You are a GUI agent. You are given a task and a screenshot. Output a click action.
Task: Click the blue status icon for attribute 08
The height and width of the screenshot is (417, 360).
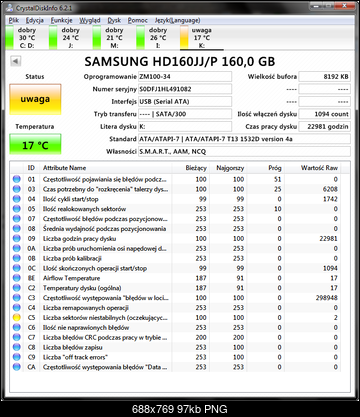(16, 229)
